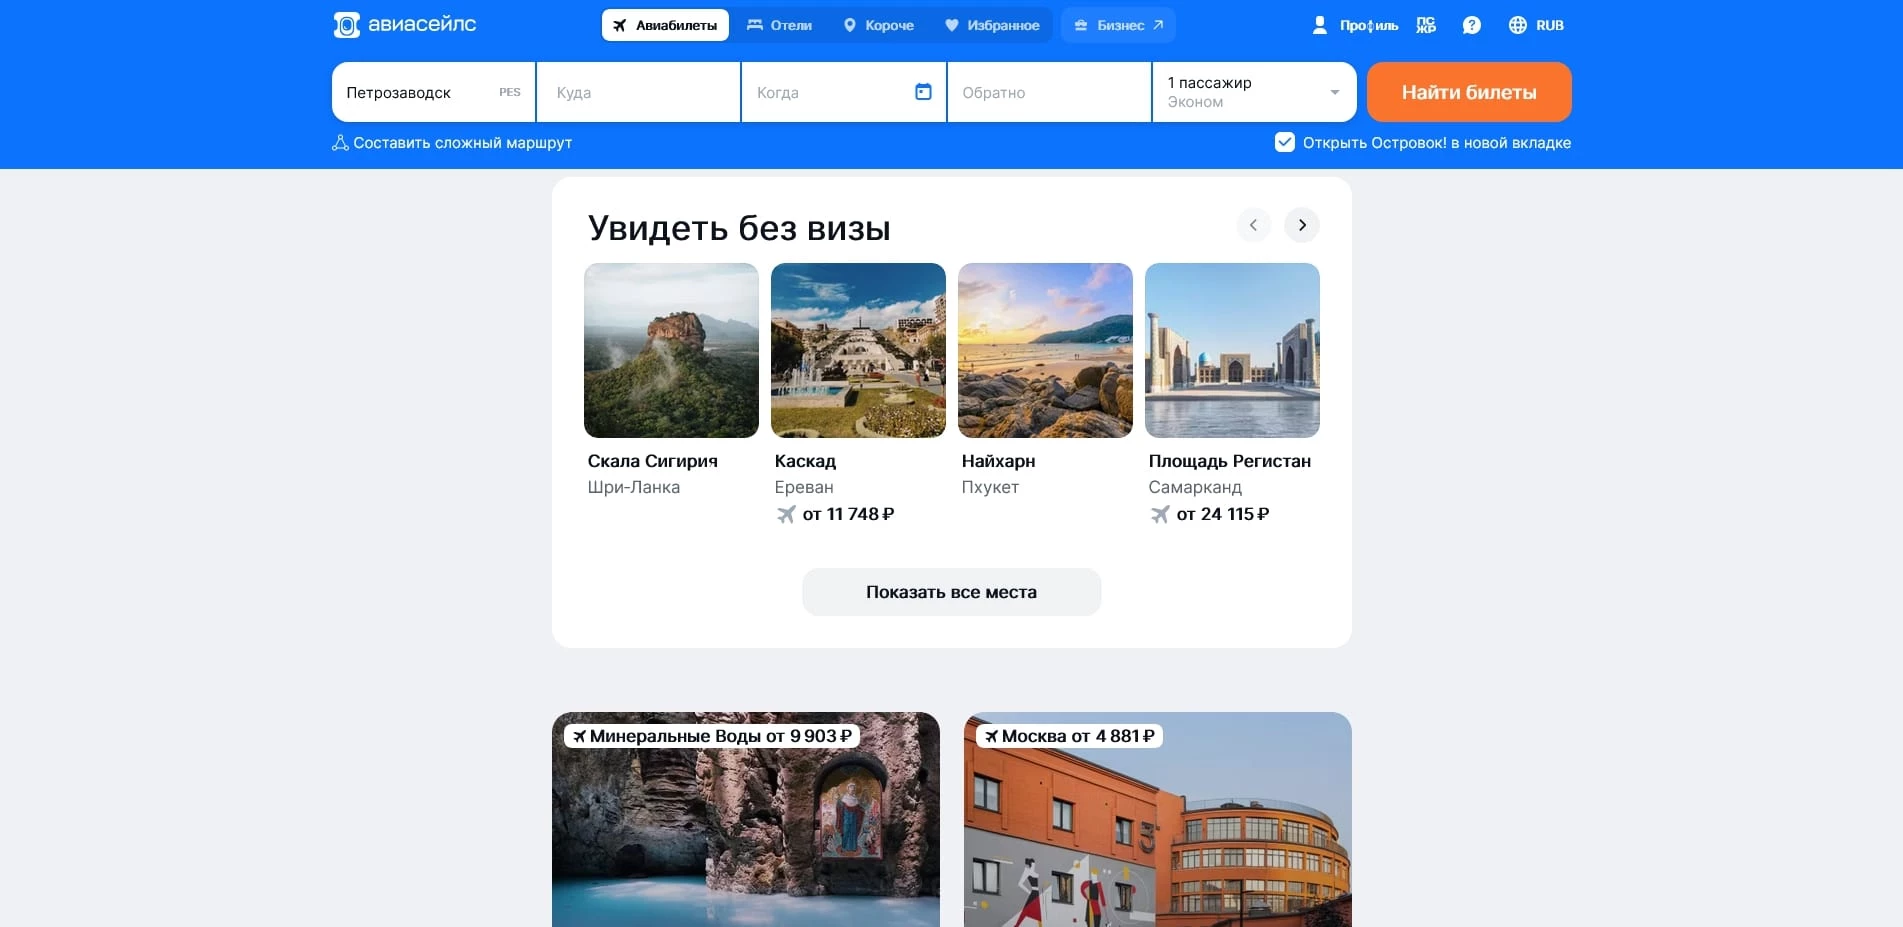Click the pin icon next to Короче
This screenshot has height=927, width=1903.
click(x=850, y=25)
